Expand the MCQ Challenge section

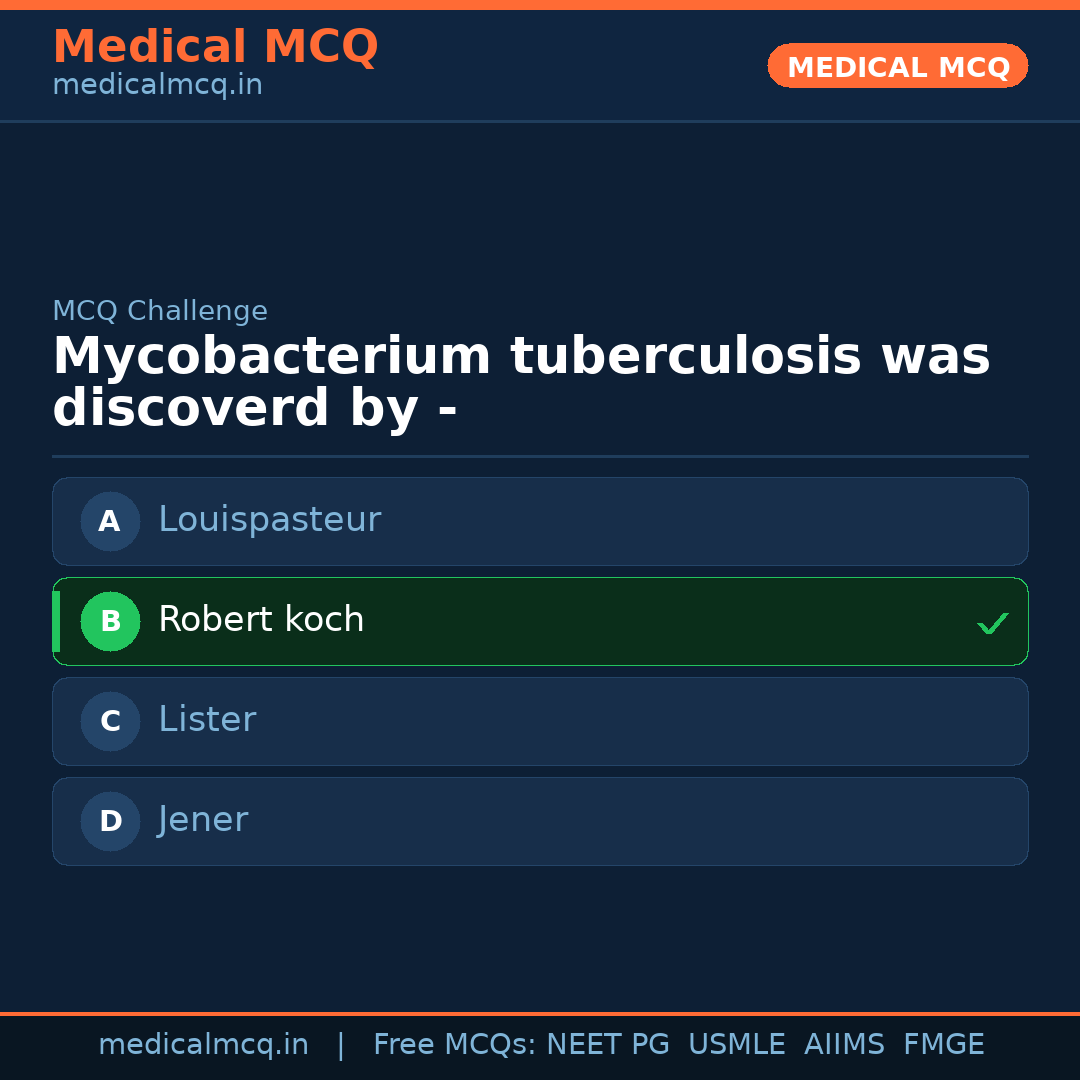(x=160, y=311)
